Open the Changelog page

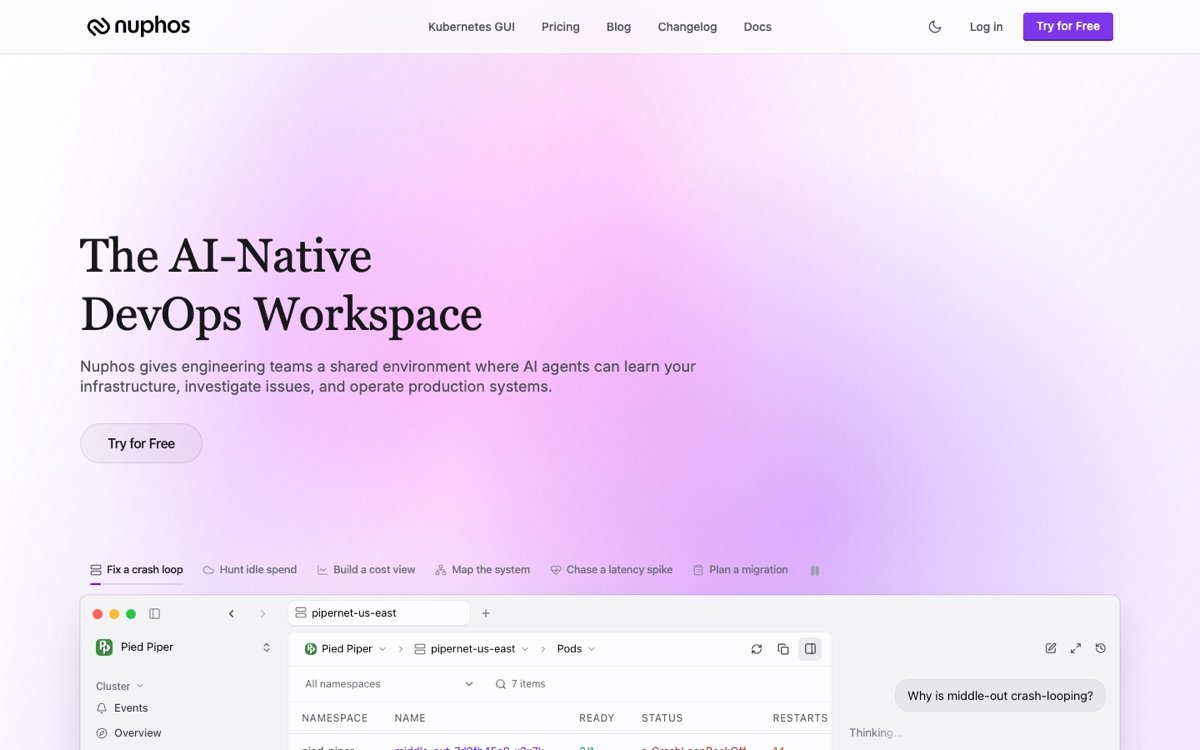pos(687,27)
